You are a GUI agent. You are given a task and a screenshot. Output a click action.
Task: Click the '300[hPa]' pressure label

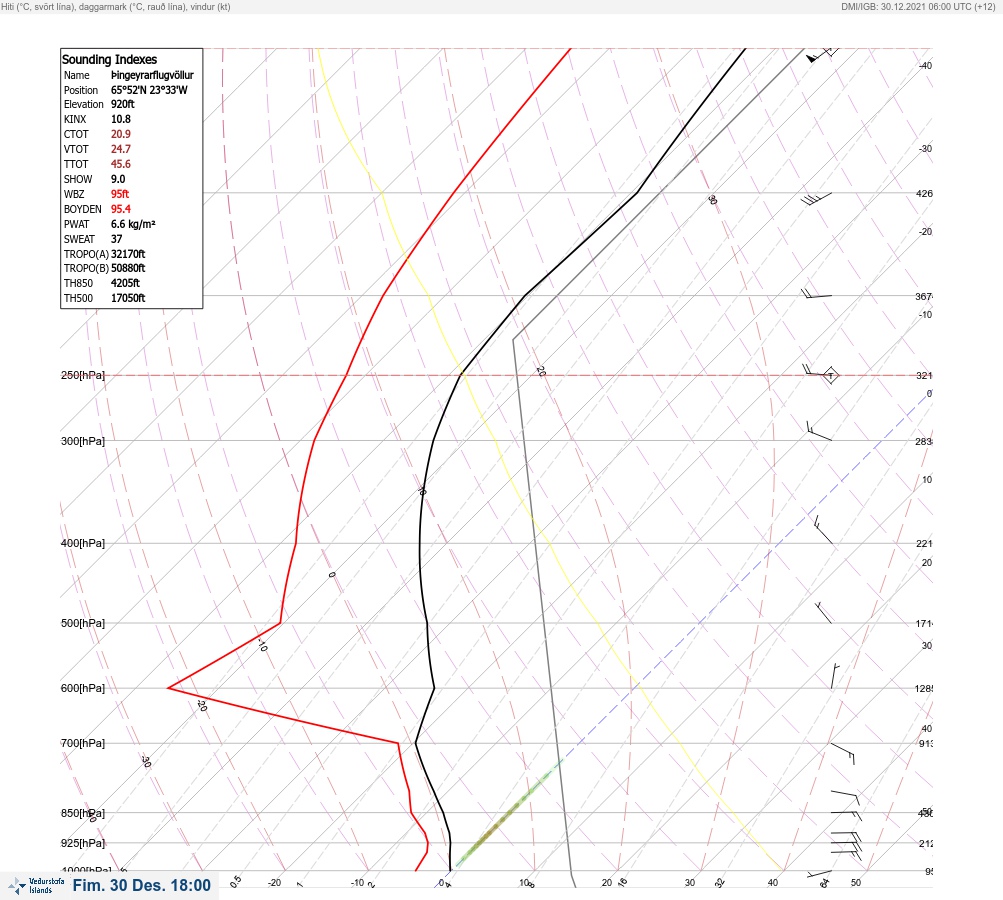(83, 441)
